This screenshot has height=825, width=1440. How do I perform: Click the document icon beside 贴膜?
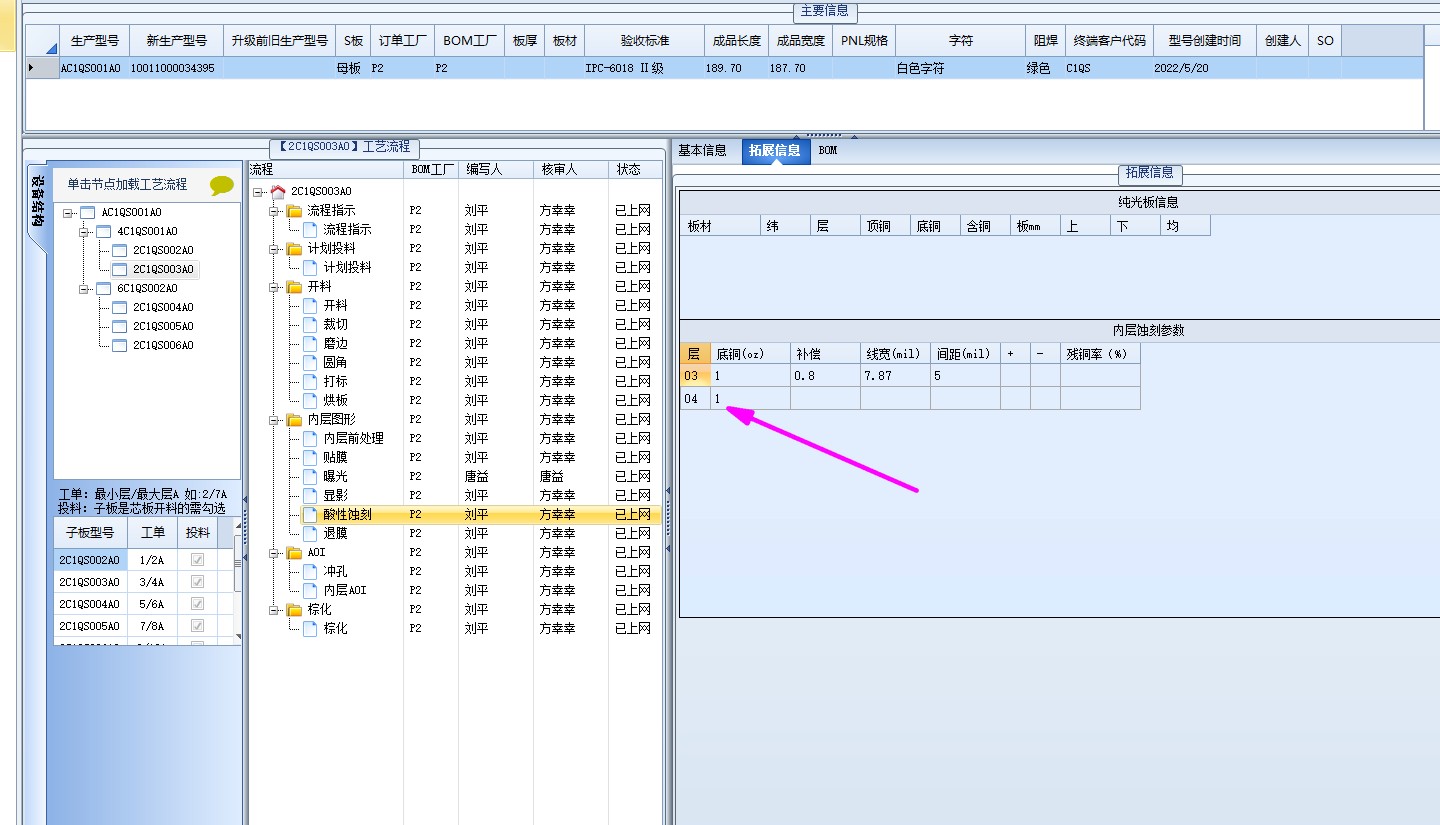coord(310,457)
